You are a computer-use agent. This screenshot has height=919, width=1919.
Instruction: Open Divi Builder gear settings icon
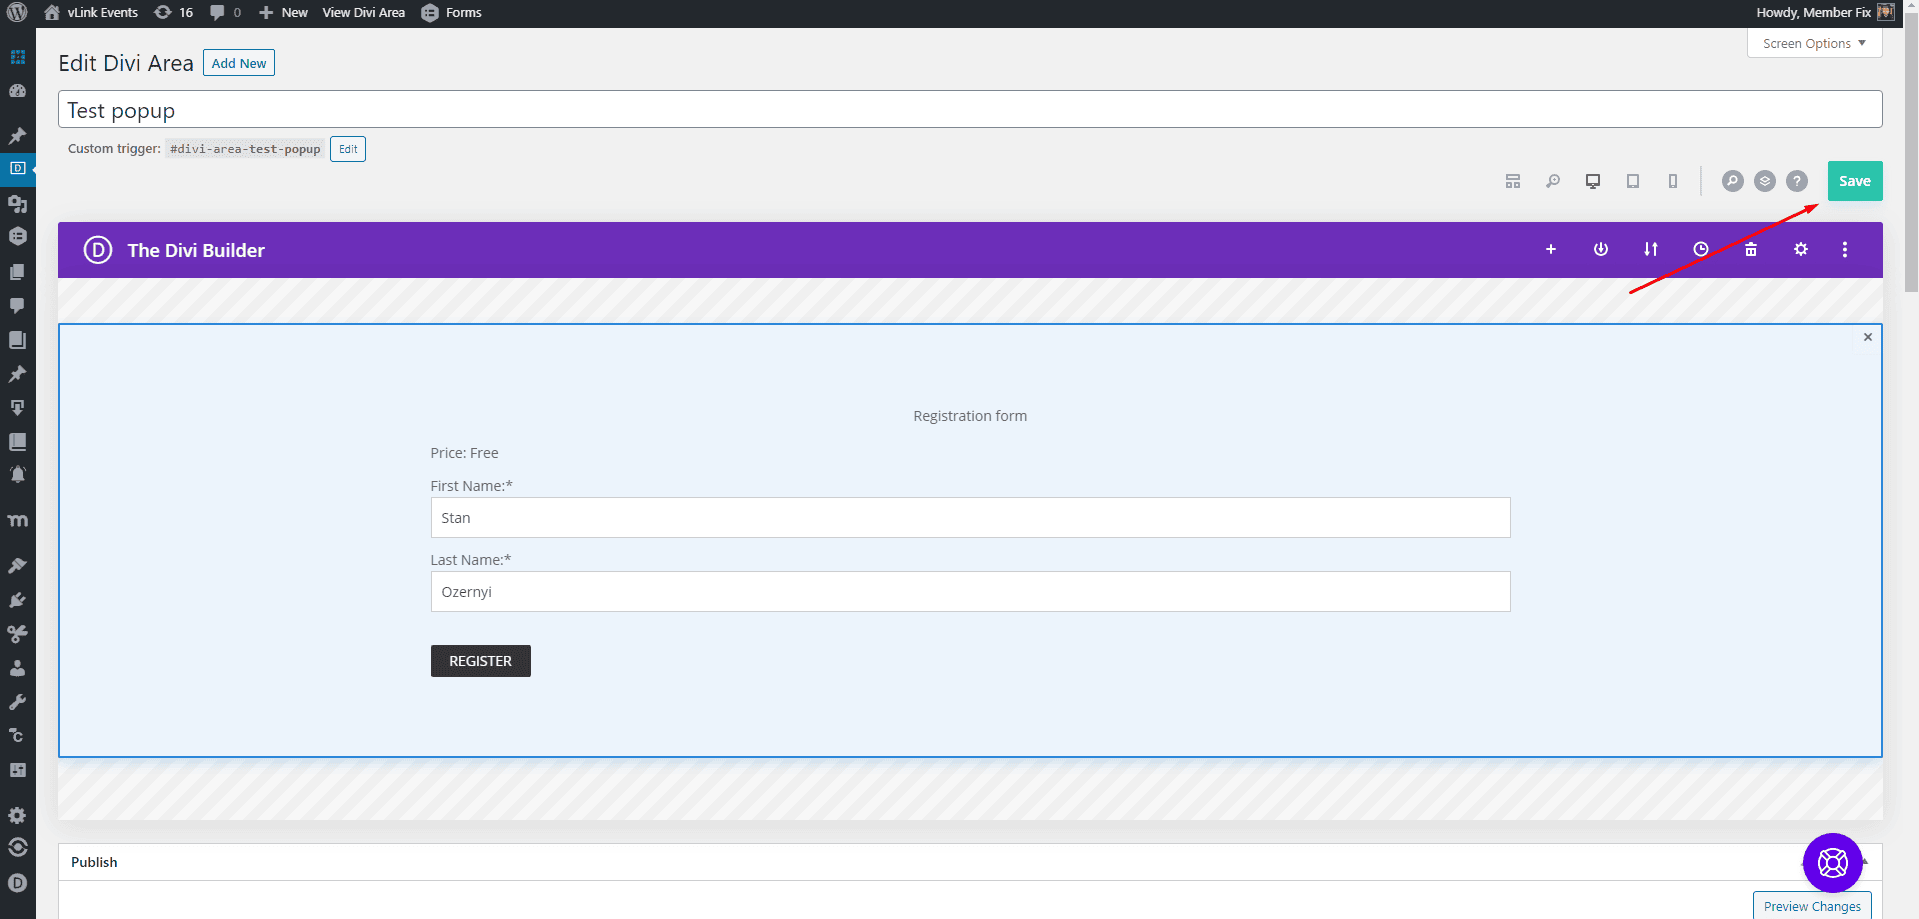1801,249
